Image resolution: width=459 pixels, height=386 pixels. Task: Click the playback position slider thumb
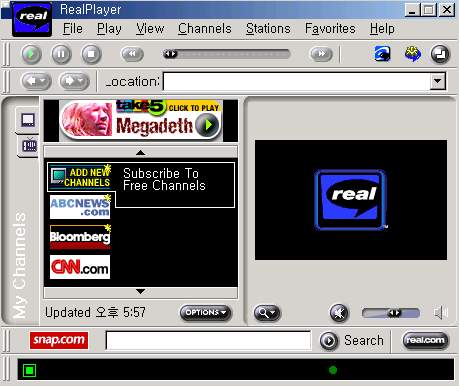click(170, 54)
